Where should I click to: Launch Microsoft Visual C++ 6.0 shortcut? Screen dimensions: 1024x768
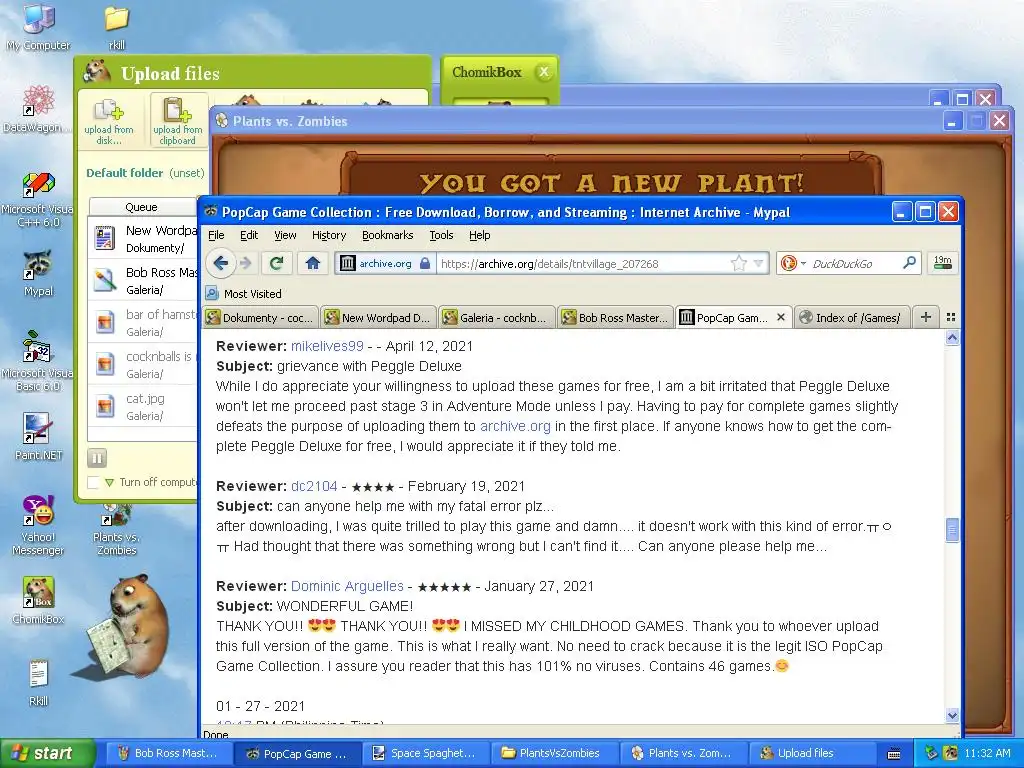37,199
